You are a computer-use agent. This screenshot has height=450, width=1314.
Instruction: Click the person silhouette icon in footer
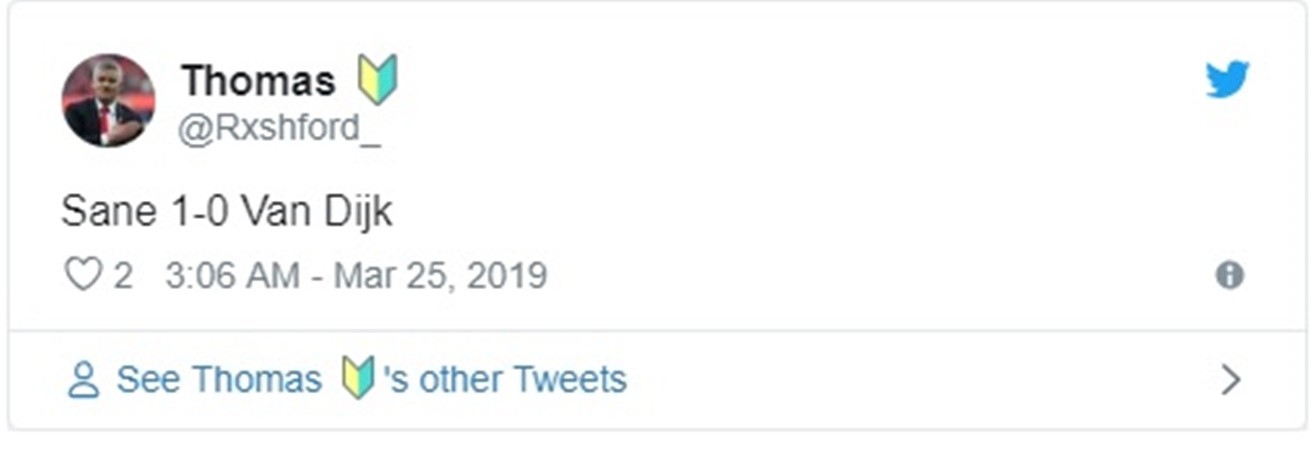83,381
